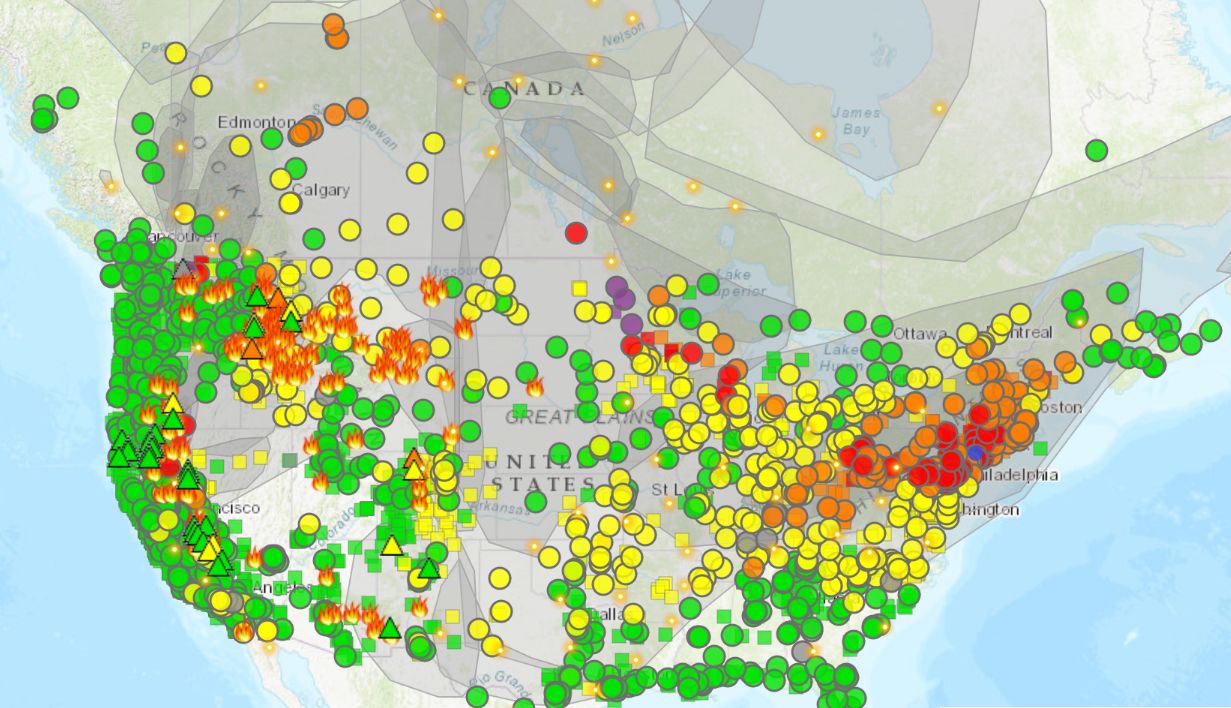Click the lone fire icon west of GREAT PLAINS label
1231x708 pixels.
pos(535,387)
